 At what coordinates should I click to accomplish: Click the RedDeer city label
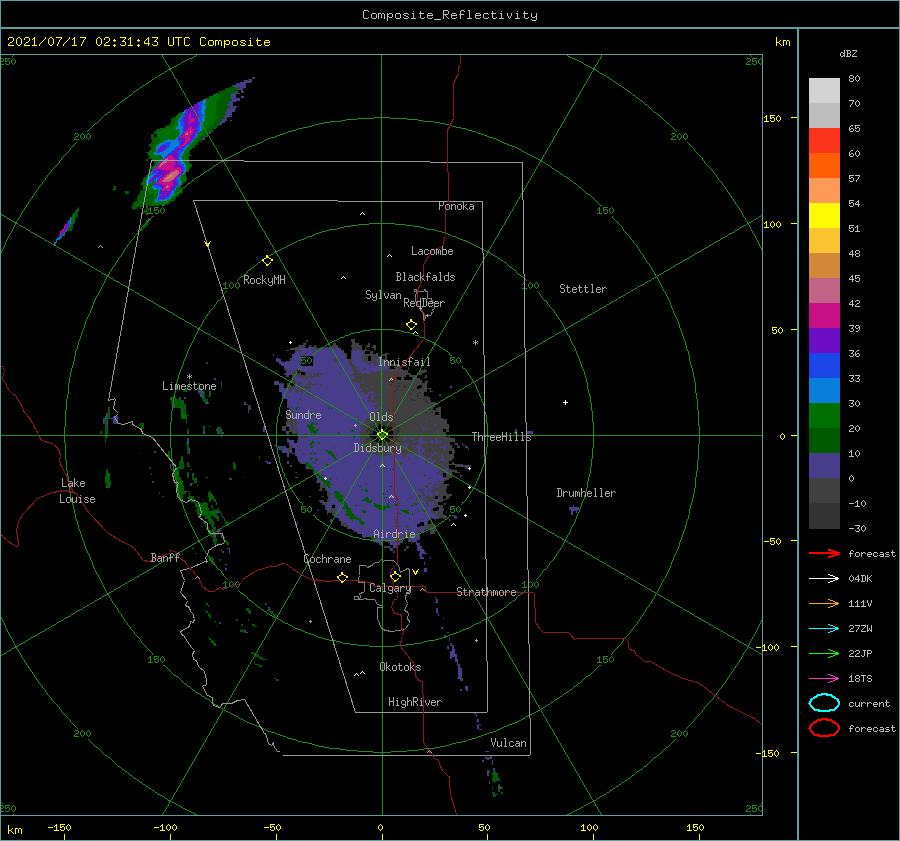coord(424,303)
